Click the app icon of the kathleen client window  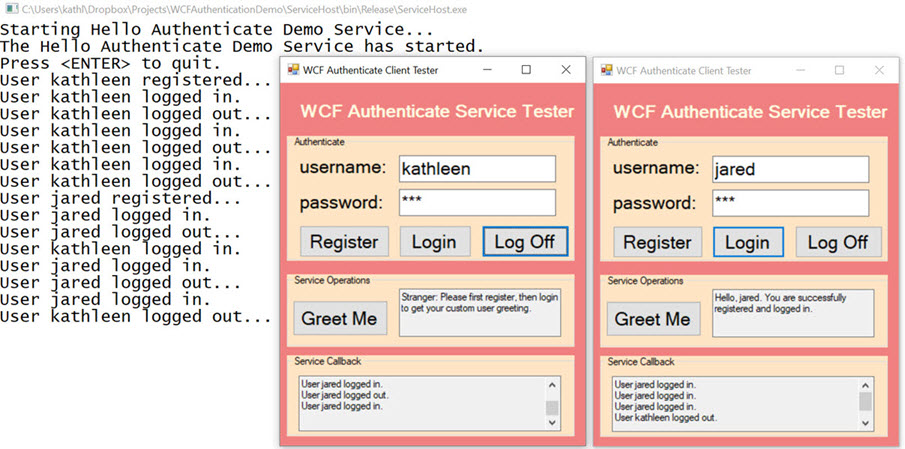[x=293, y=70]
